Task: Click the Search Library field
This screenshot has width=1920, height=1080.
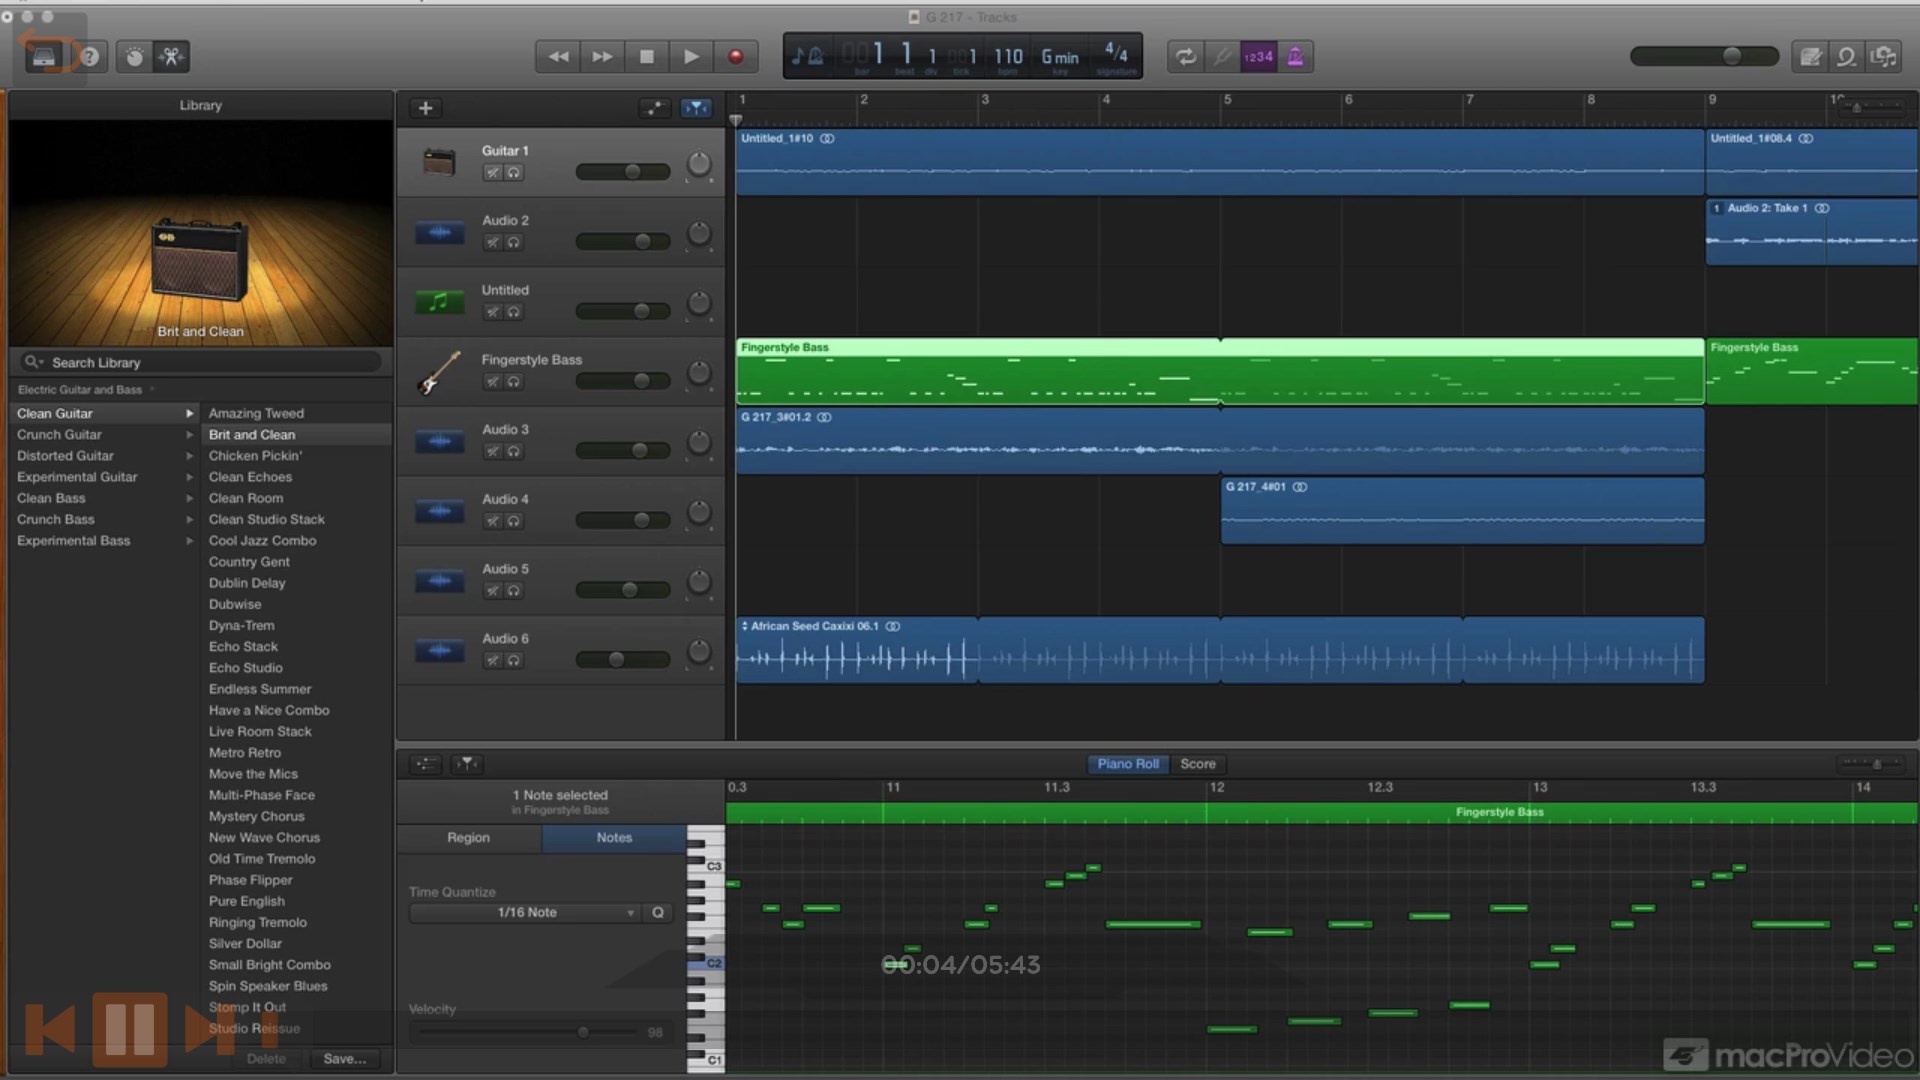Action: point(200,362)
